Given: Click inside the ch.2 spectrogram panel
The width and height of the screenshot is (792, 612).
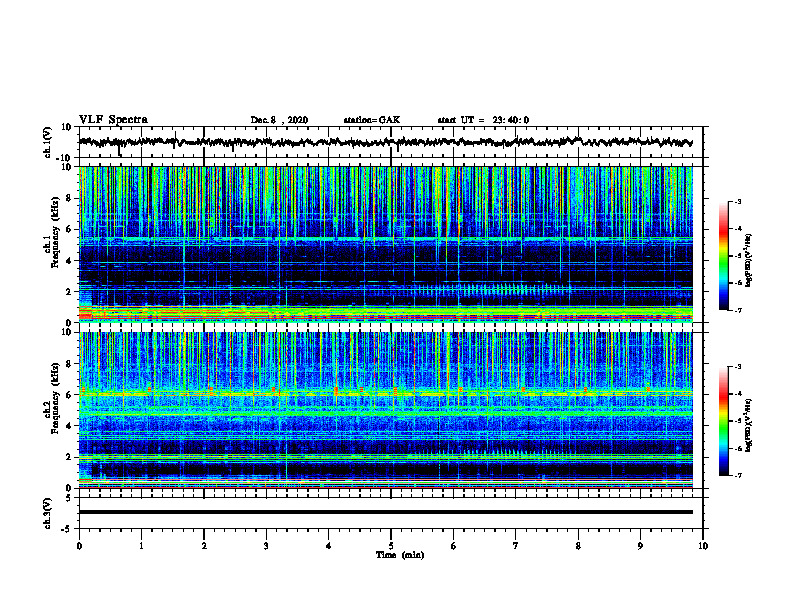Looking at the screenshot, I should tap(385, 410).
